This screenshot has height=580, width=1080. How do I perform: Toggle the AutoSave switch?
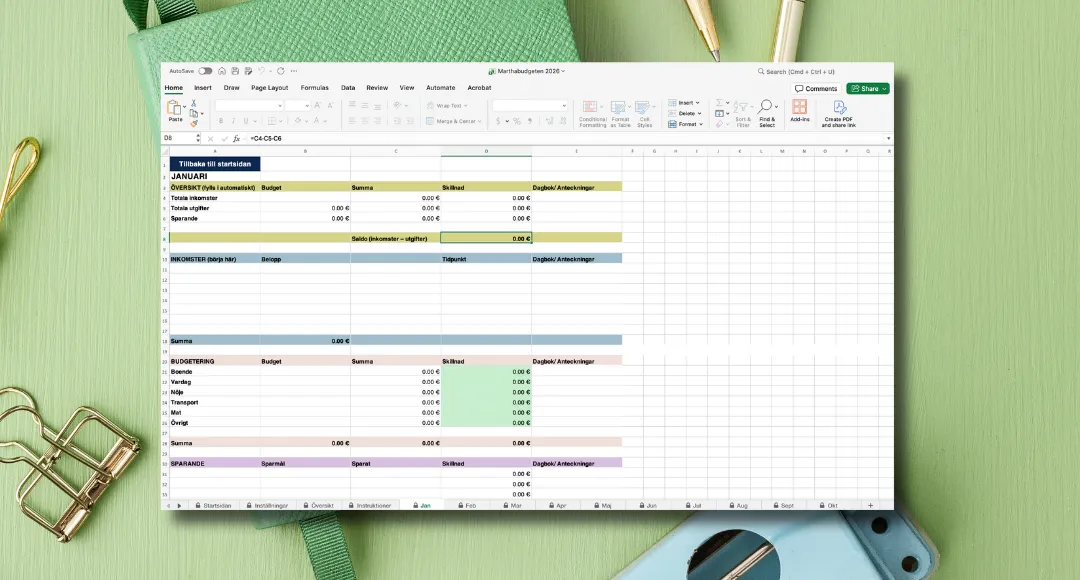[x=205, y=71]
